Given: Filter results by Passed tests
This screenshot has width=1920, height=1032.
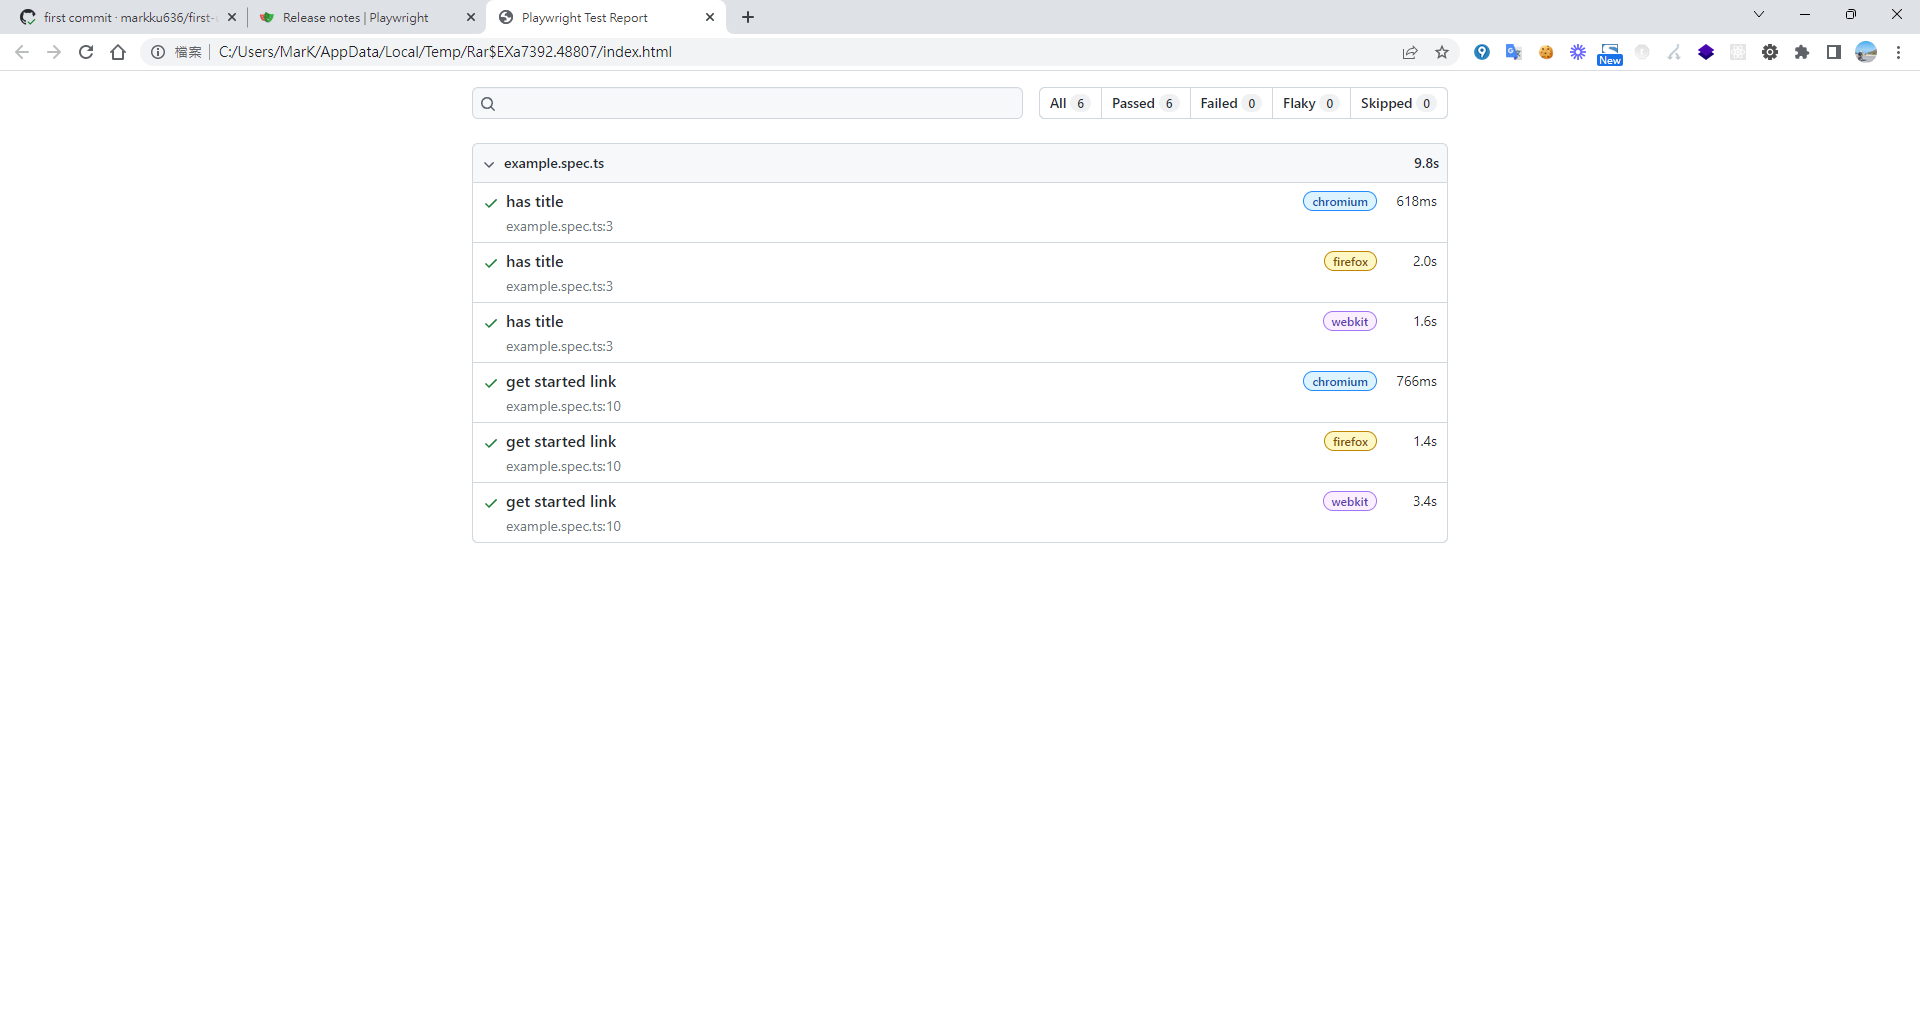Looking at the screenshot, I should [x=1144, y=103].
